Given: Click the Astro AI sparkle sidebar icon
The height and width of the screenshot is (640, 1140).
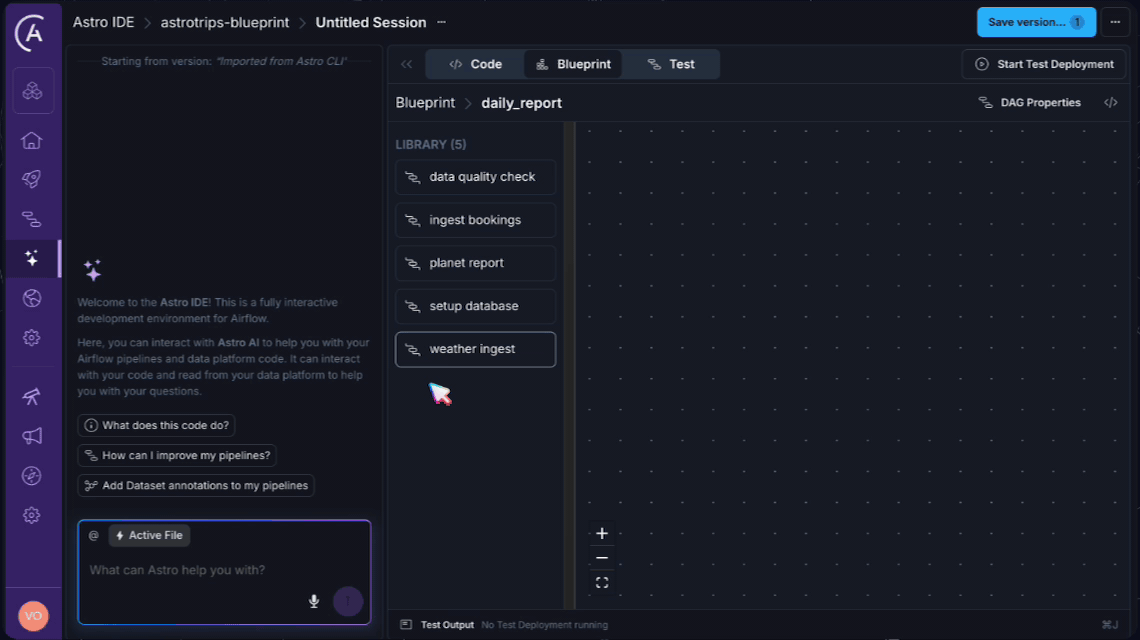Looking at the screenshot, I should [x=31, y=258].
